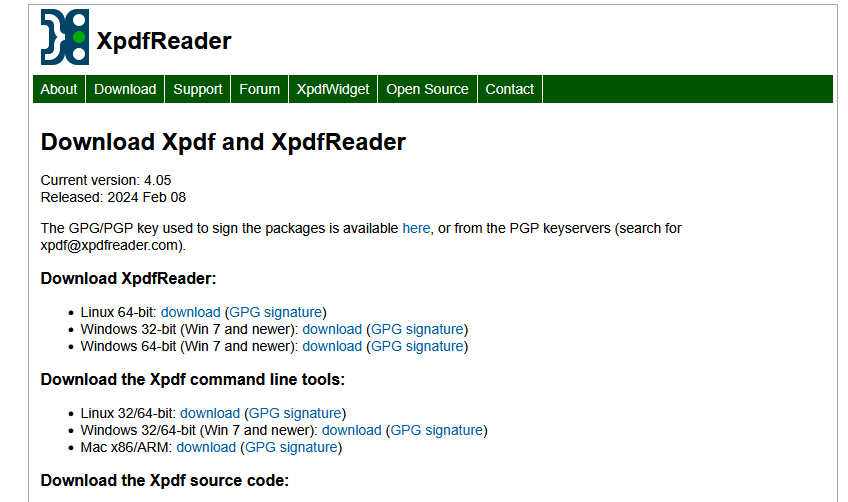This screenshot has height=502, width=848.
Task: Download XpdfReader for Linux 64-bit
Action: [x=190, y=312]
